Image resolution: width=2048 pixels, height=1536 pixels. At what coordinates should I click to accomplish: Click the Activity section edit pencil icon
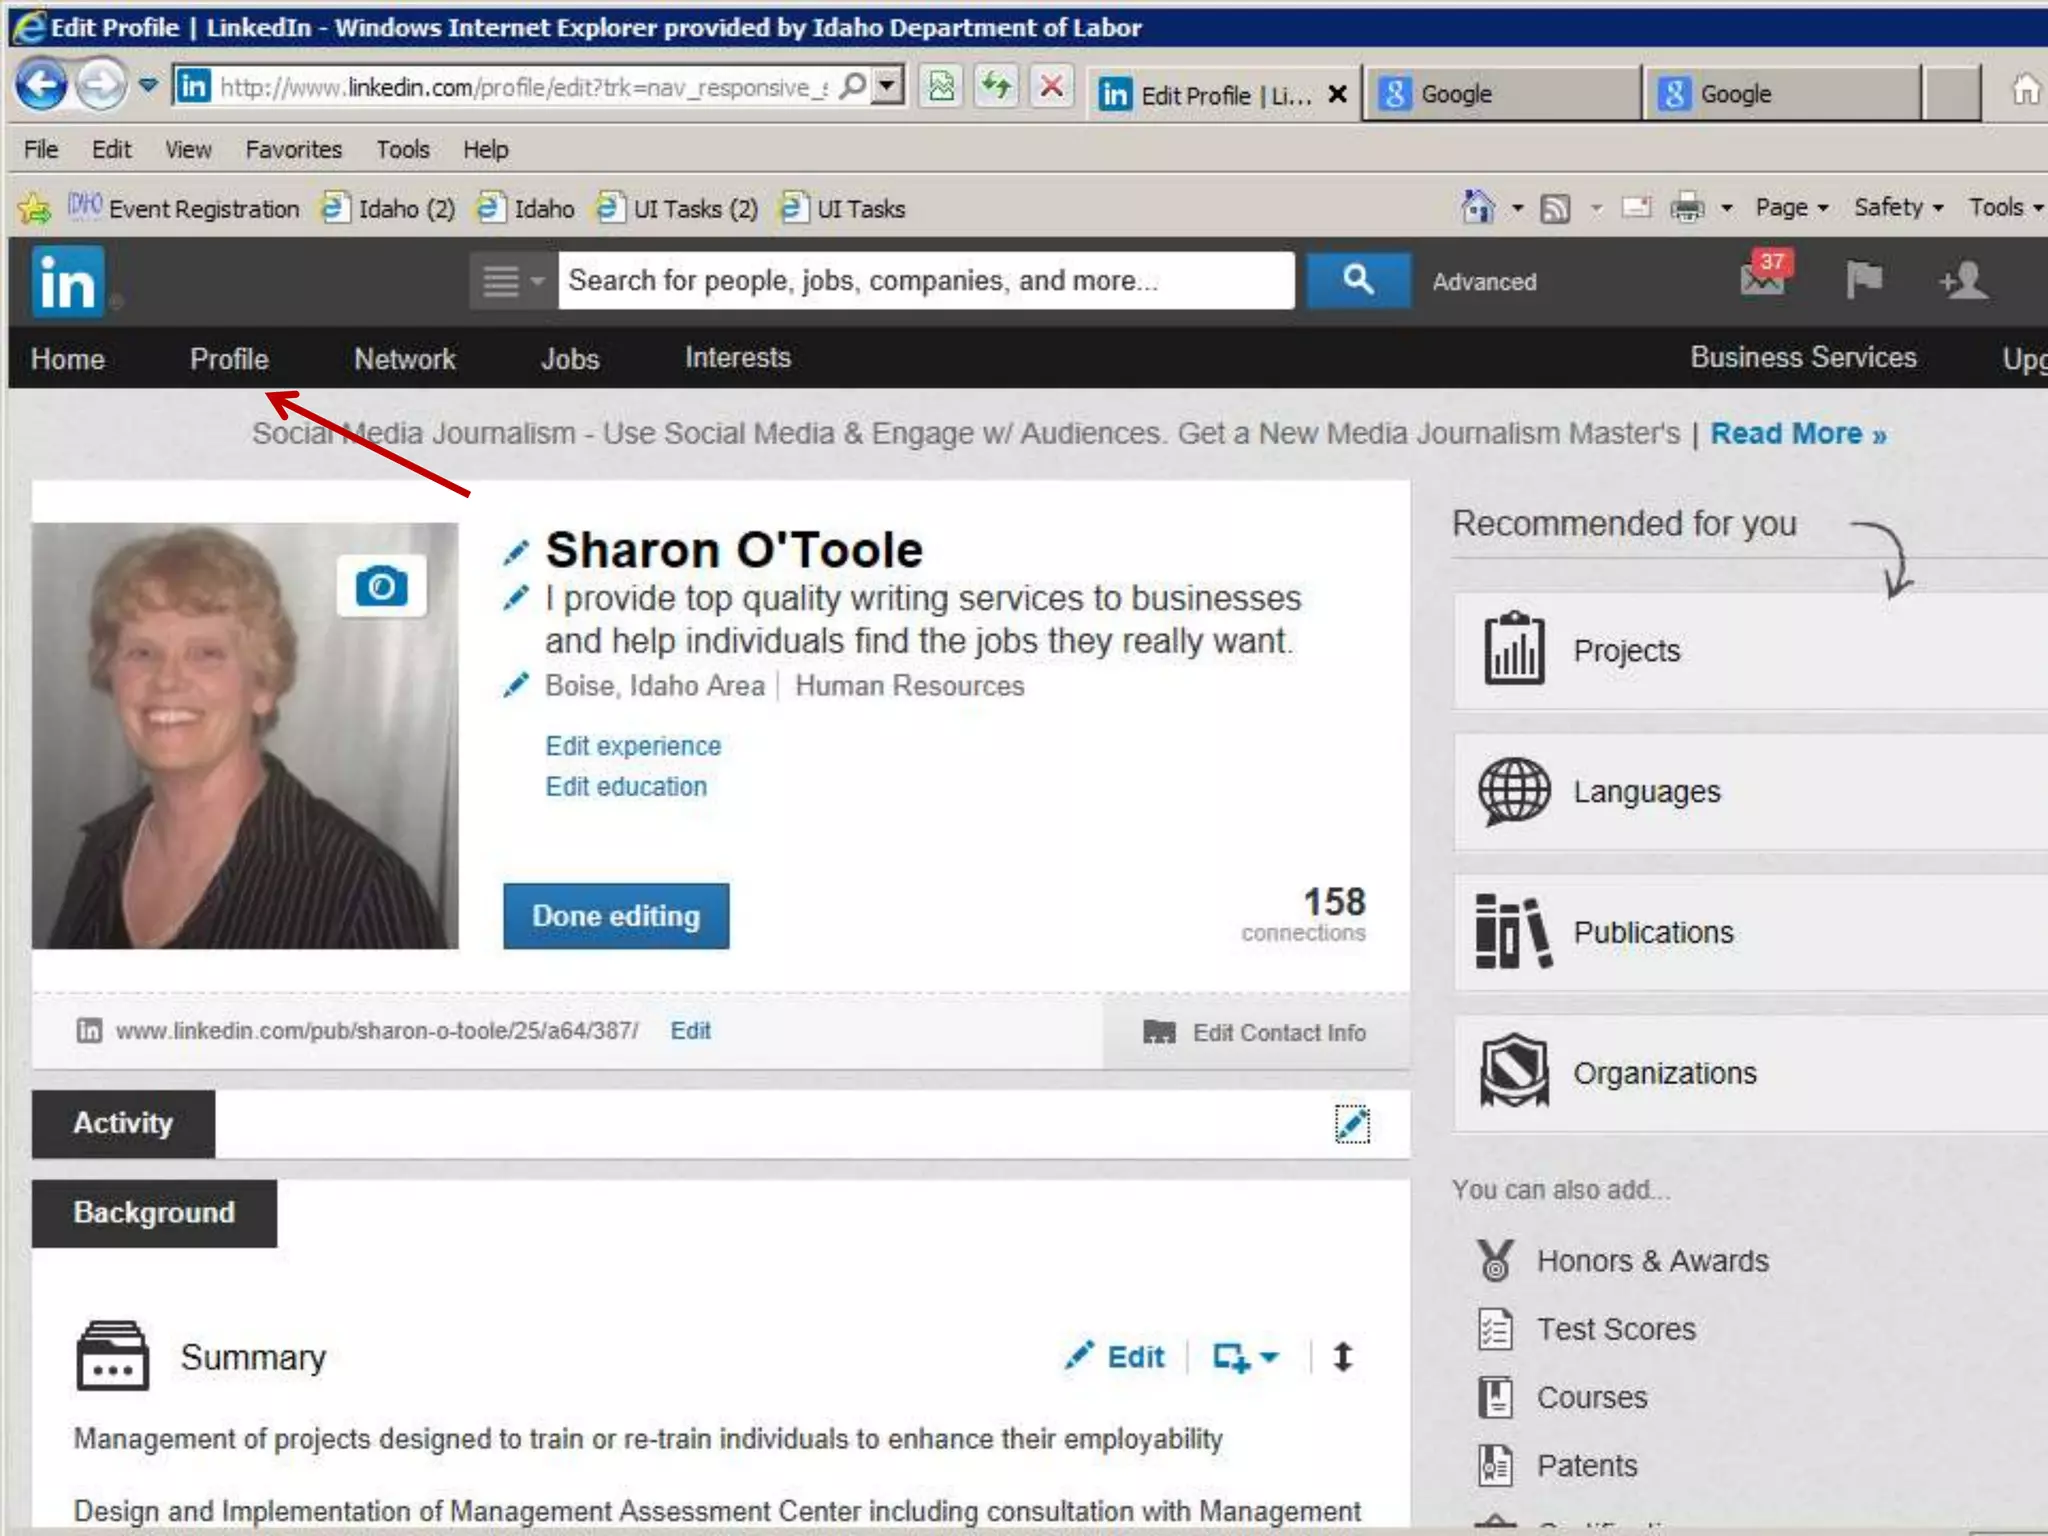pyautogui.click(x=1352, y=1124)
